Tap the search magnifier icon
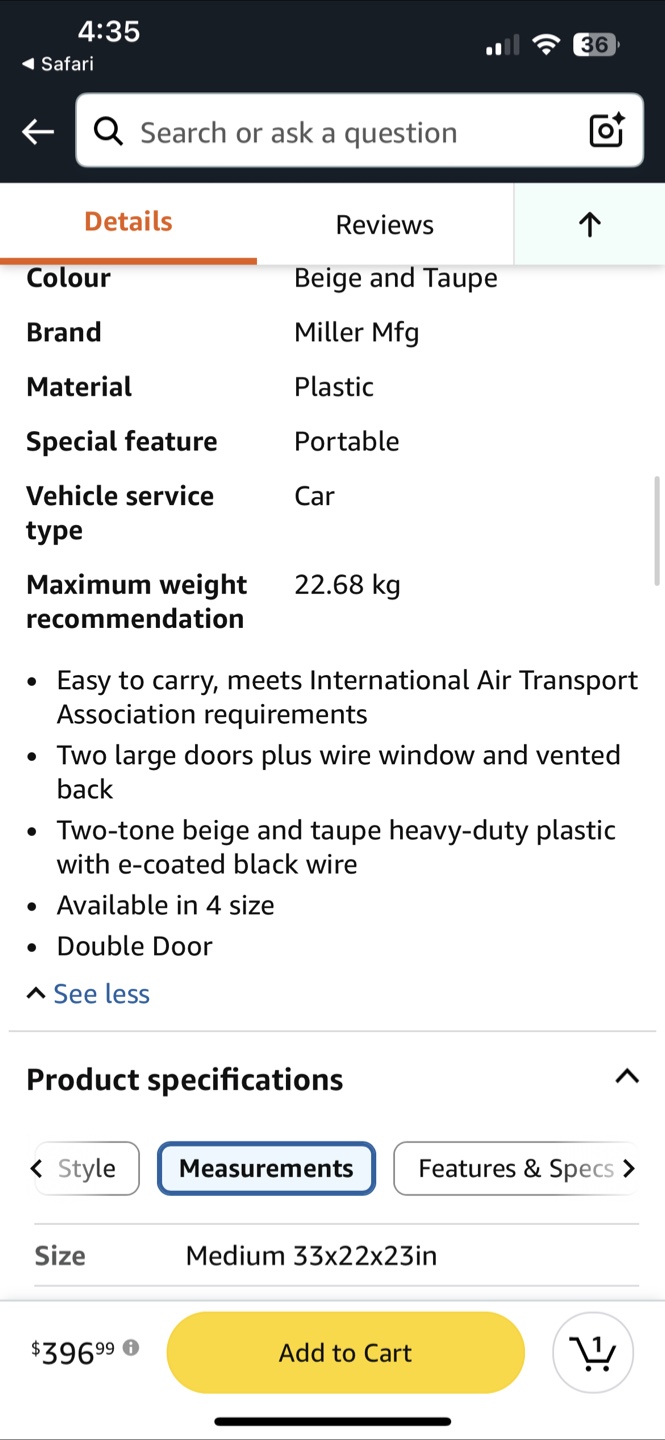Image resolution: width=665 pixels, height=1440 pixels. point(108,131)
